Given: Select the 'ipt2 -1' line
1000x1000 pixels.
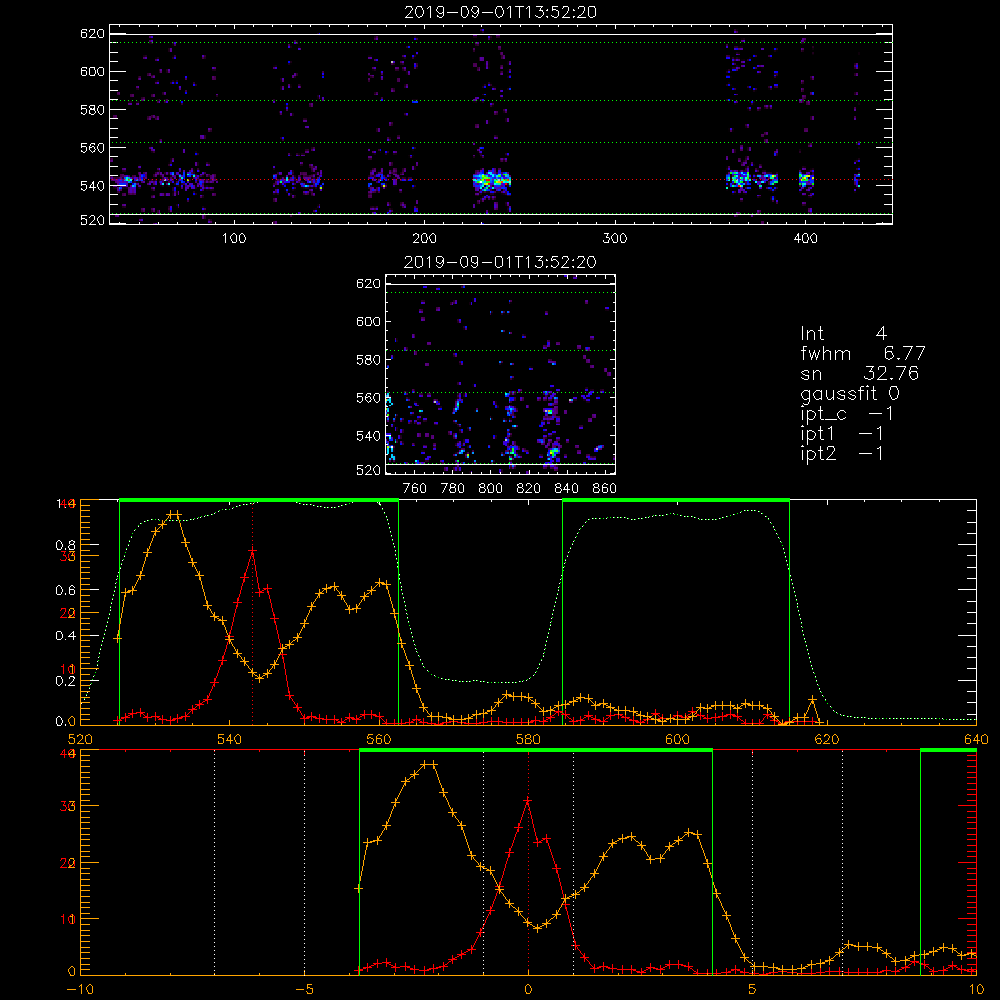Looking at the screenshot, I should (842, 454).
